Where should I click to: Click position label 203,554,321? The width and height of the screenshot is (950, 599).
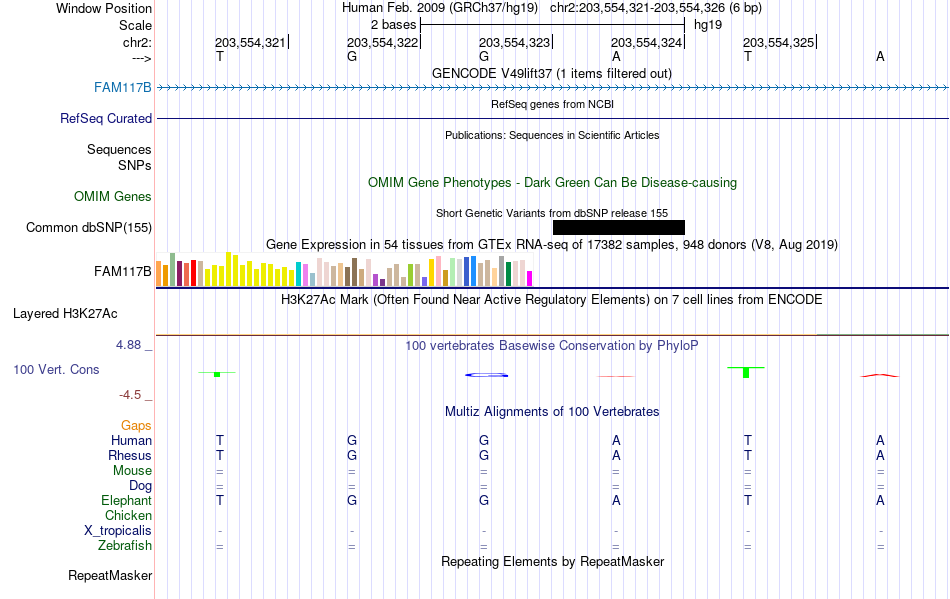coord(250,42)
